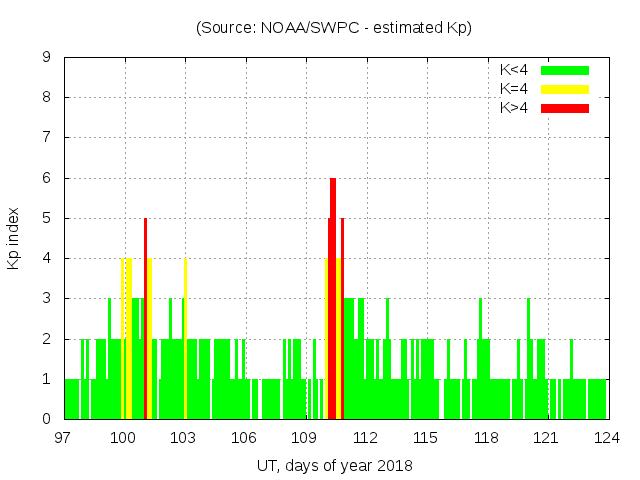Viewport: 640px width, 480px height.
Task: Select the K>4 legend label text
Action: click(x=514, y=108)
